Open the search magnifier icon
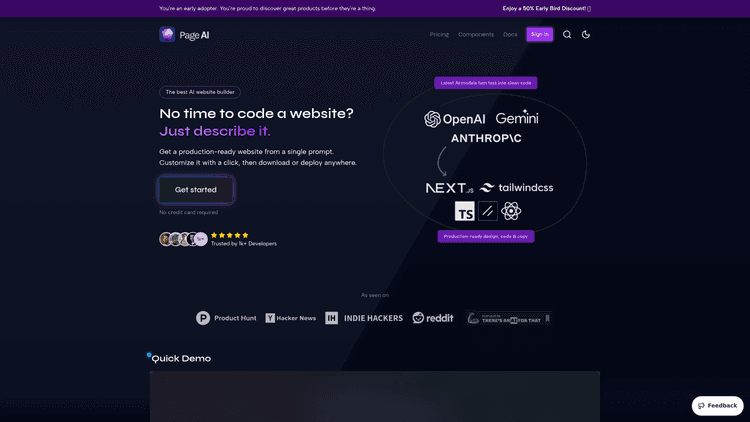This screenshot has width=750, height=422. (567, 34)
